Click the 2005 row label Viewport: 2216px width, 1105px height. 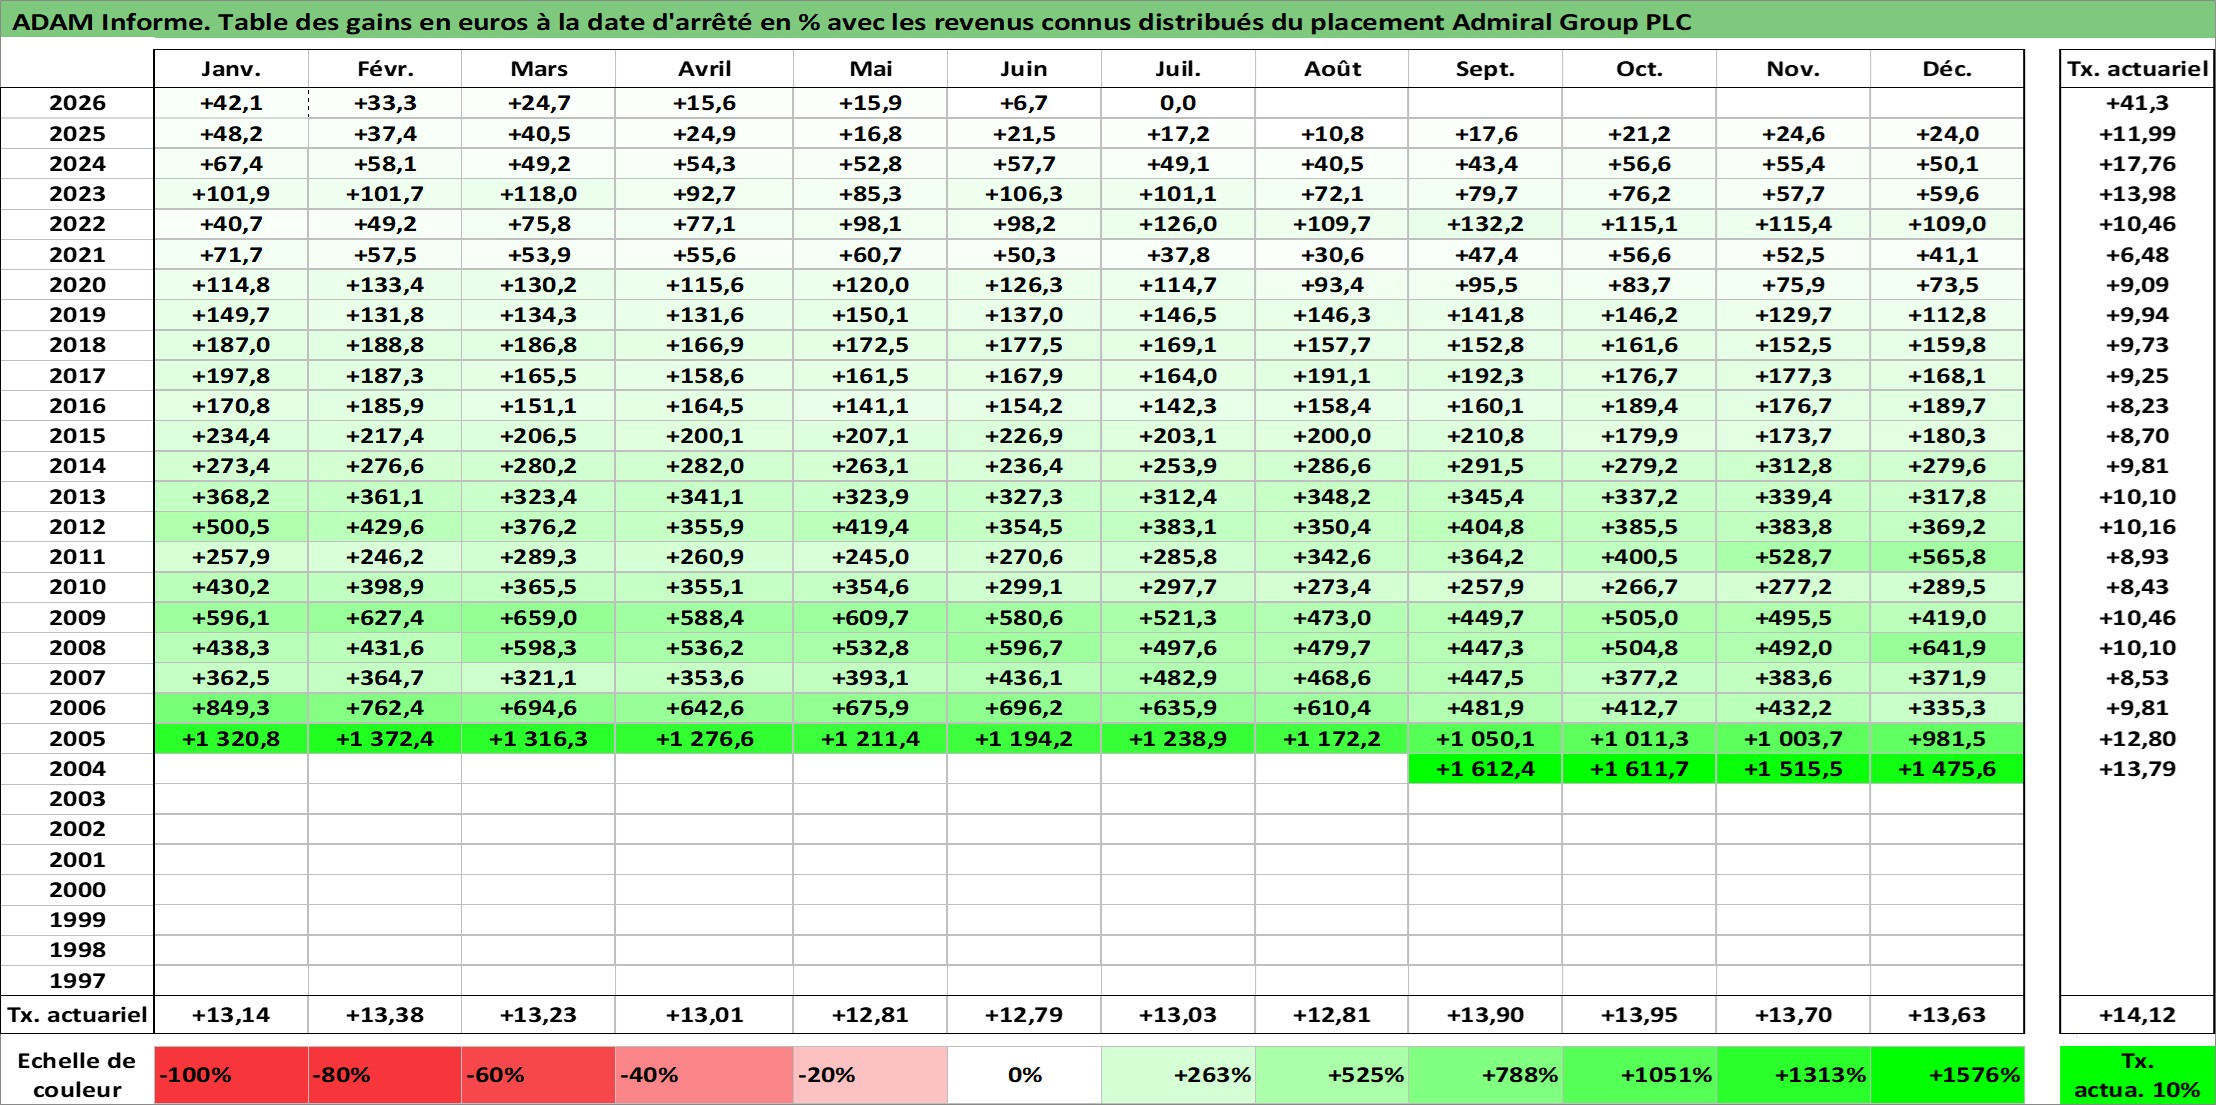pos(77,739)
